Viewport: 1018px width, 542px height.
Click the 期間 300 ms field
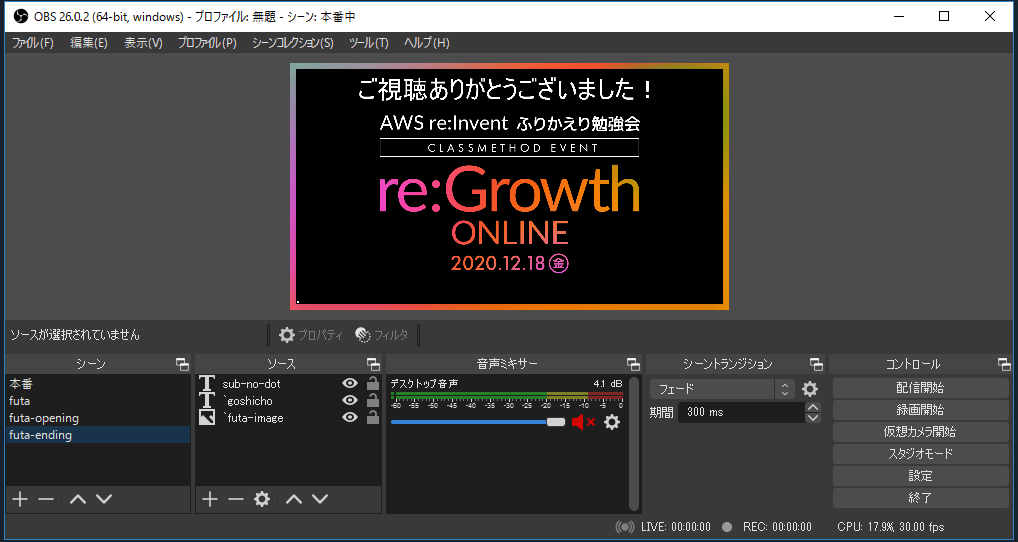tap(741, 412)
